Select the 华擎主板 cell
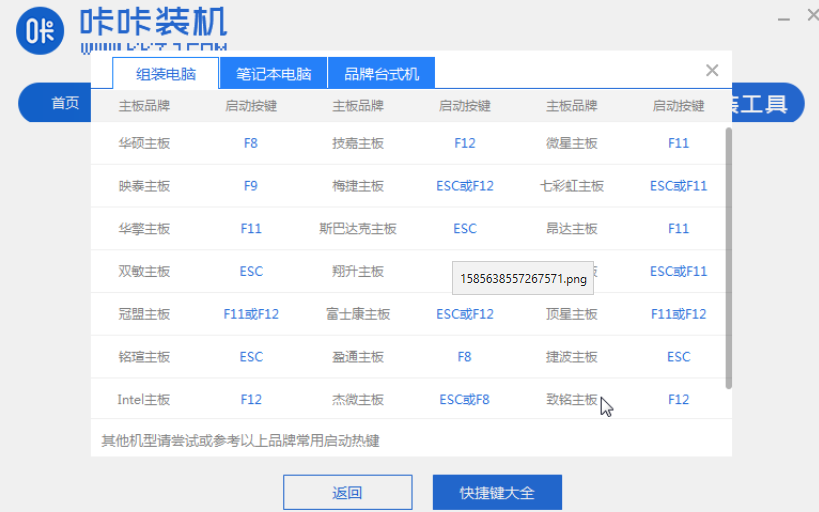Screen dimensions: 819x512 (x=144, y=229)
